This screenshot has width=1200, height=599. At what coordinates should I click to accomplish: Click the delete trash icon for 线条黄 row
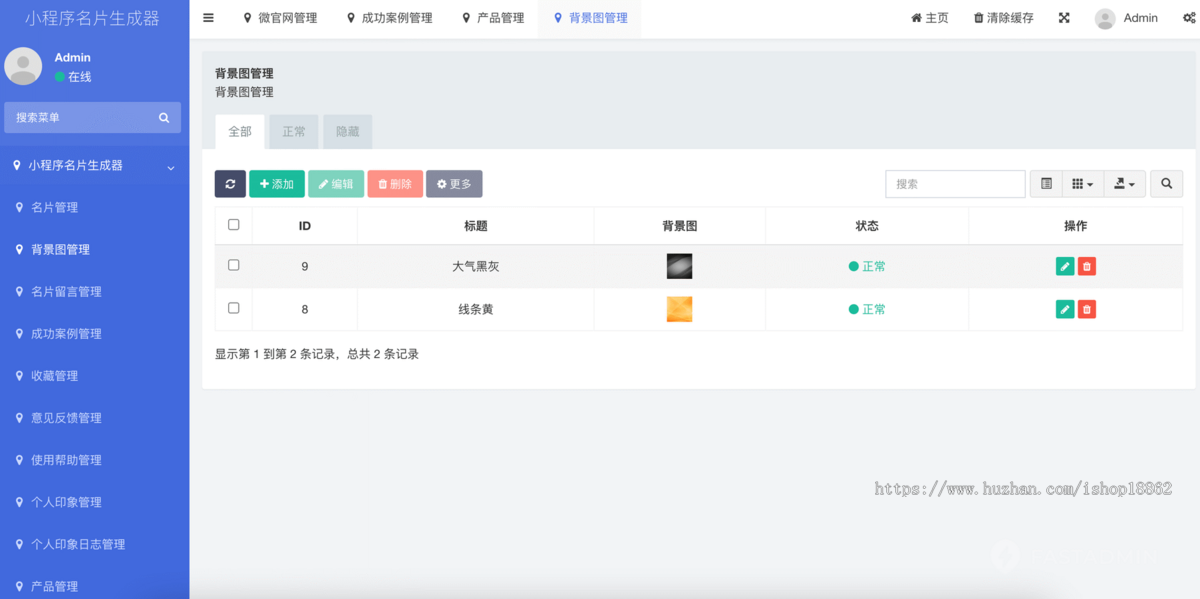point(1087,309)
